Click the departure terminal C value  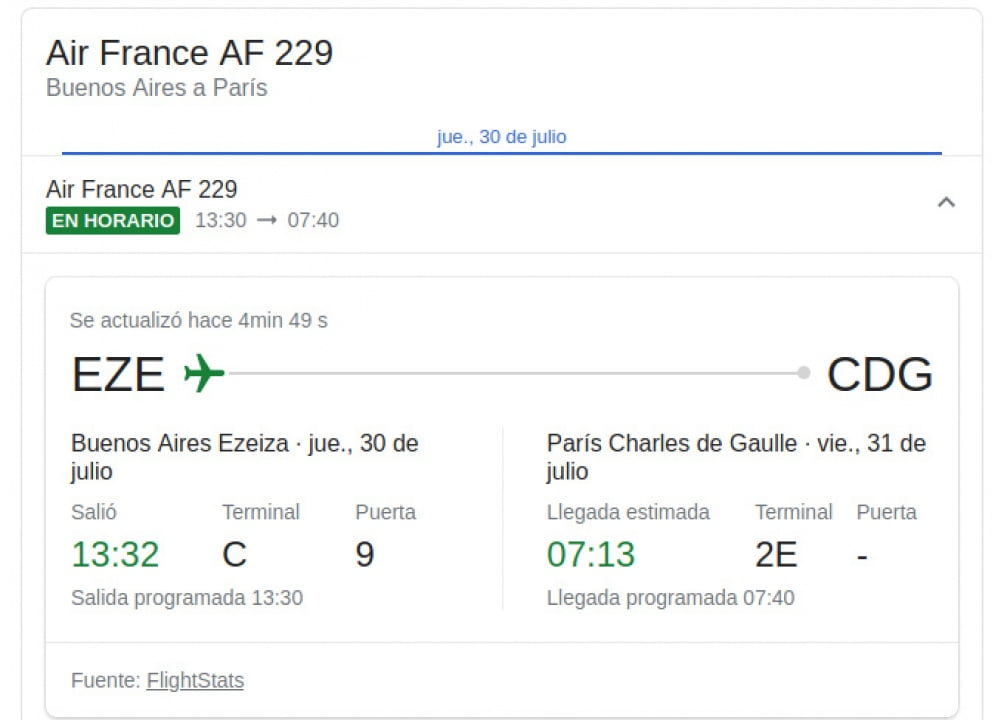(234, 554)
